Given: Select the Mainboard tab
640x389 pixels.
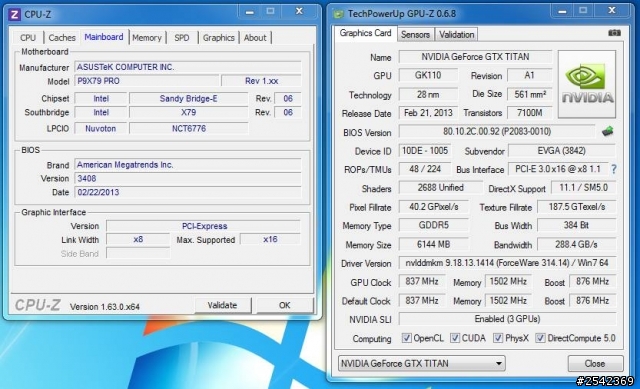Looking at the screenshot, I should pos(104,37).
